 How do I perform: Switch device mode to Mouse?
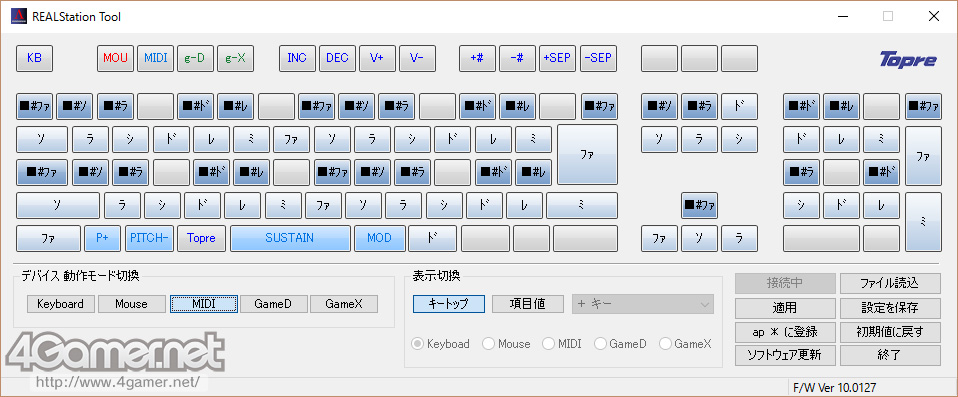click(132, 304)
